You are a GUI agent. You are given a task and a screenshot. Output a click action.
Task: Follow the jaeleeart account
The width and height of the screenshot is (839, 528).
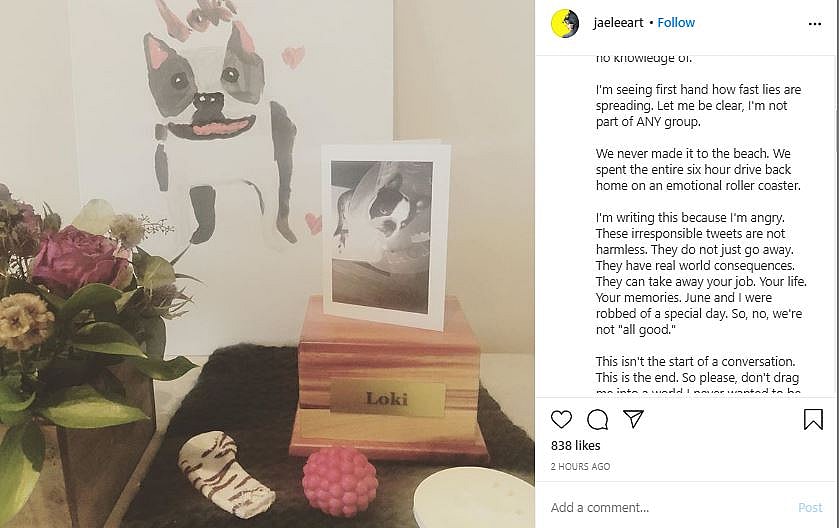pyautogui.click(x=676, y=22)
